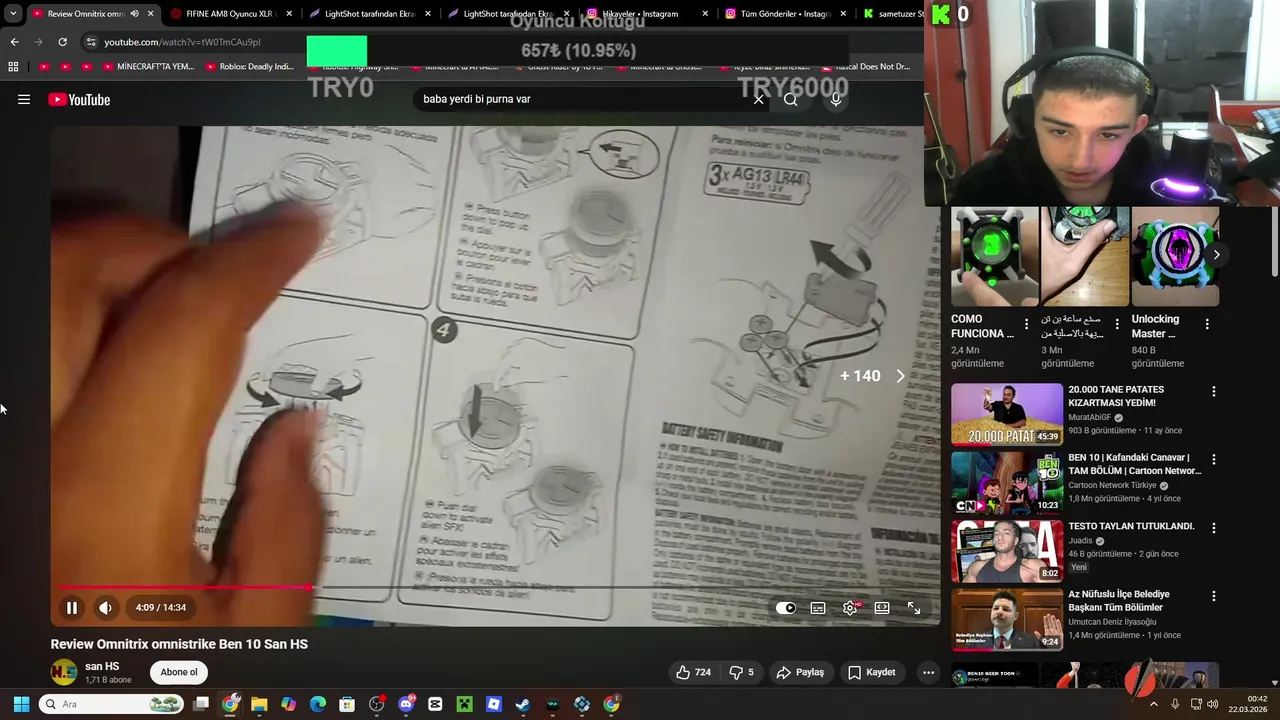This screenshot has width=1280, height=720.
Task: Show hidden system tray icons
Action: coord(1153,704)
